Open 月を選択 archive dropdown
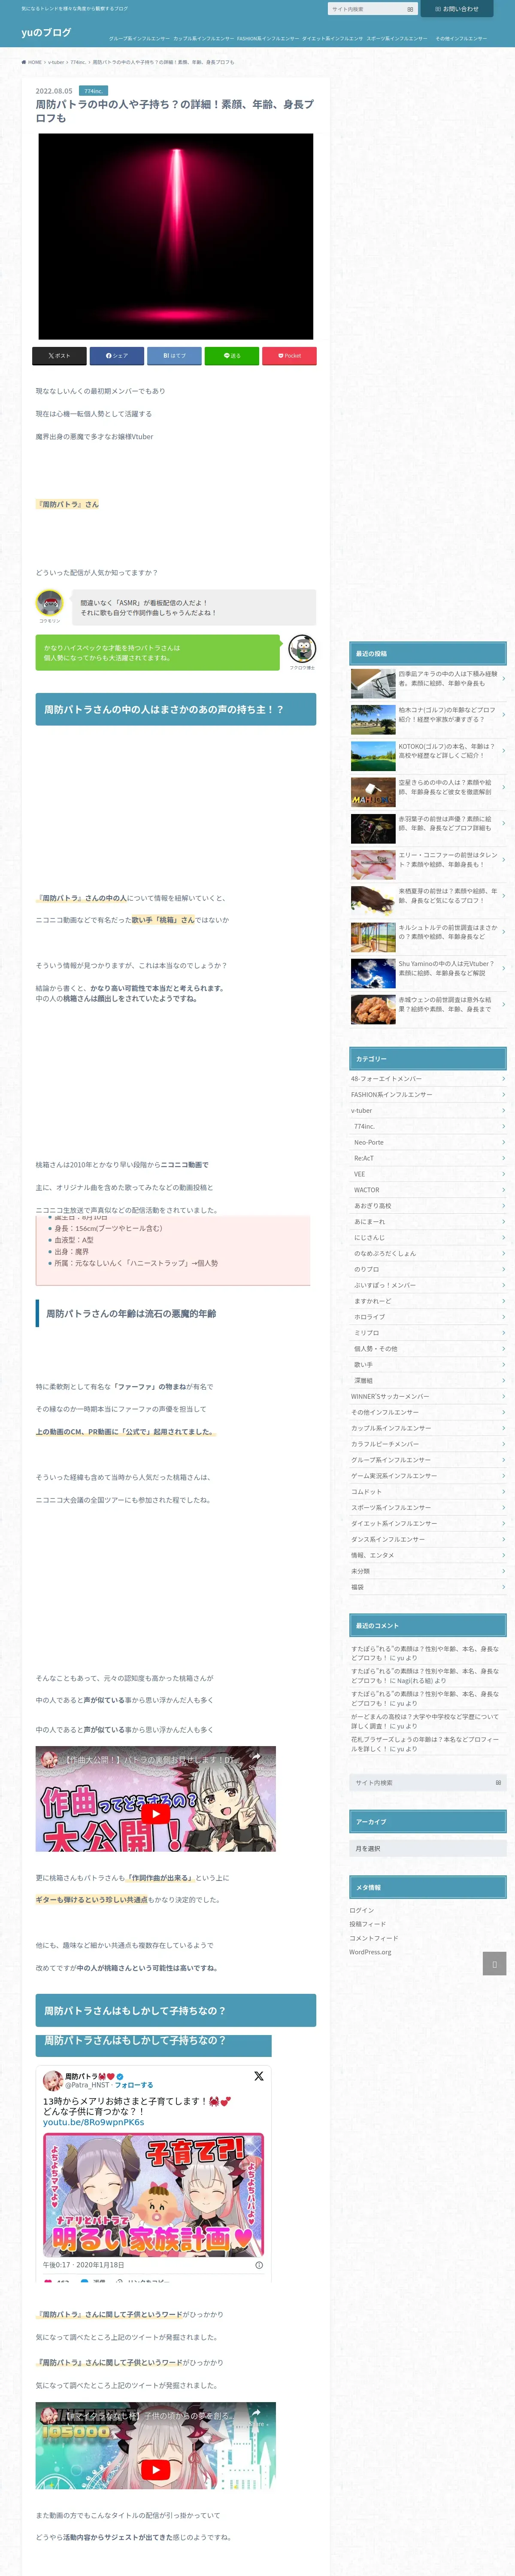Image resolution: width=515 pixels, height=2576 pixels. (x=428, y=1849)
